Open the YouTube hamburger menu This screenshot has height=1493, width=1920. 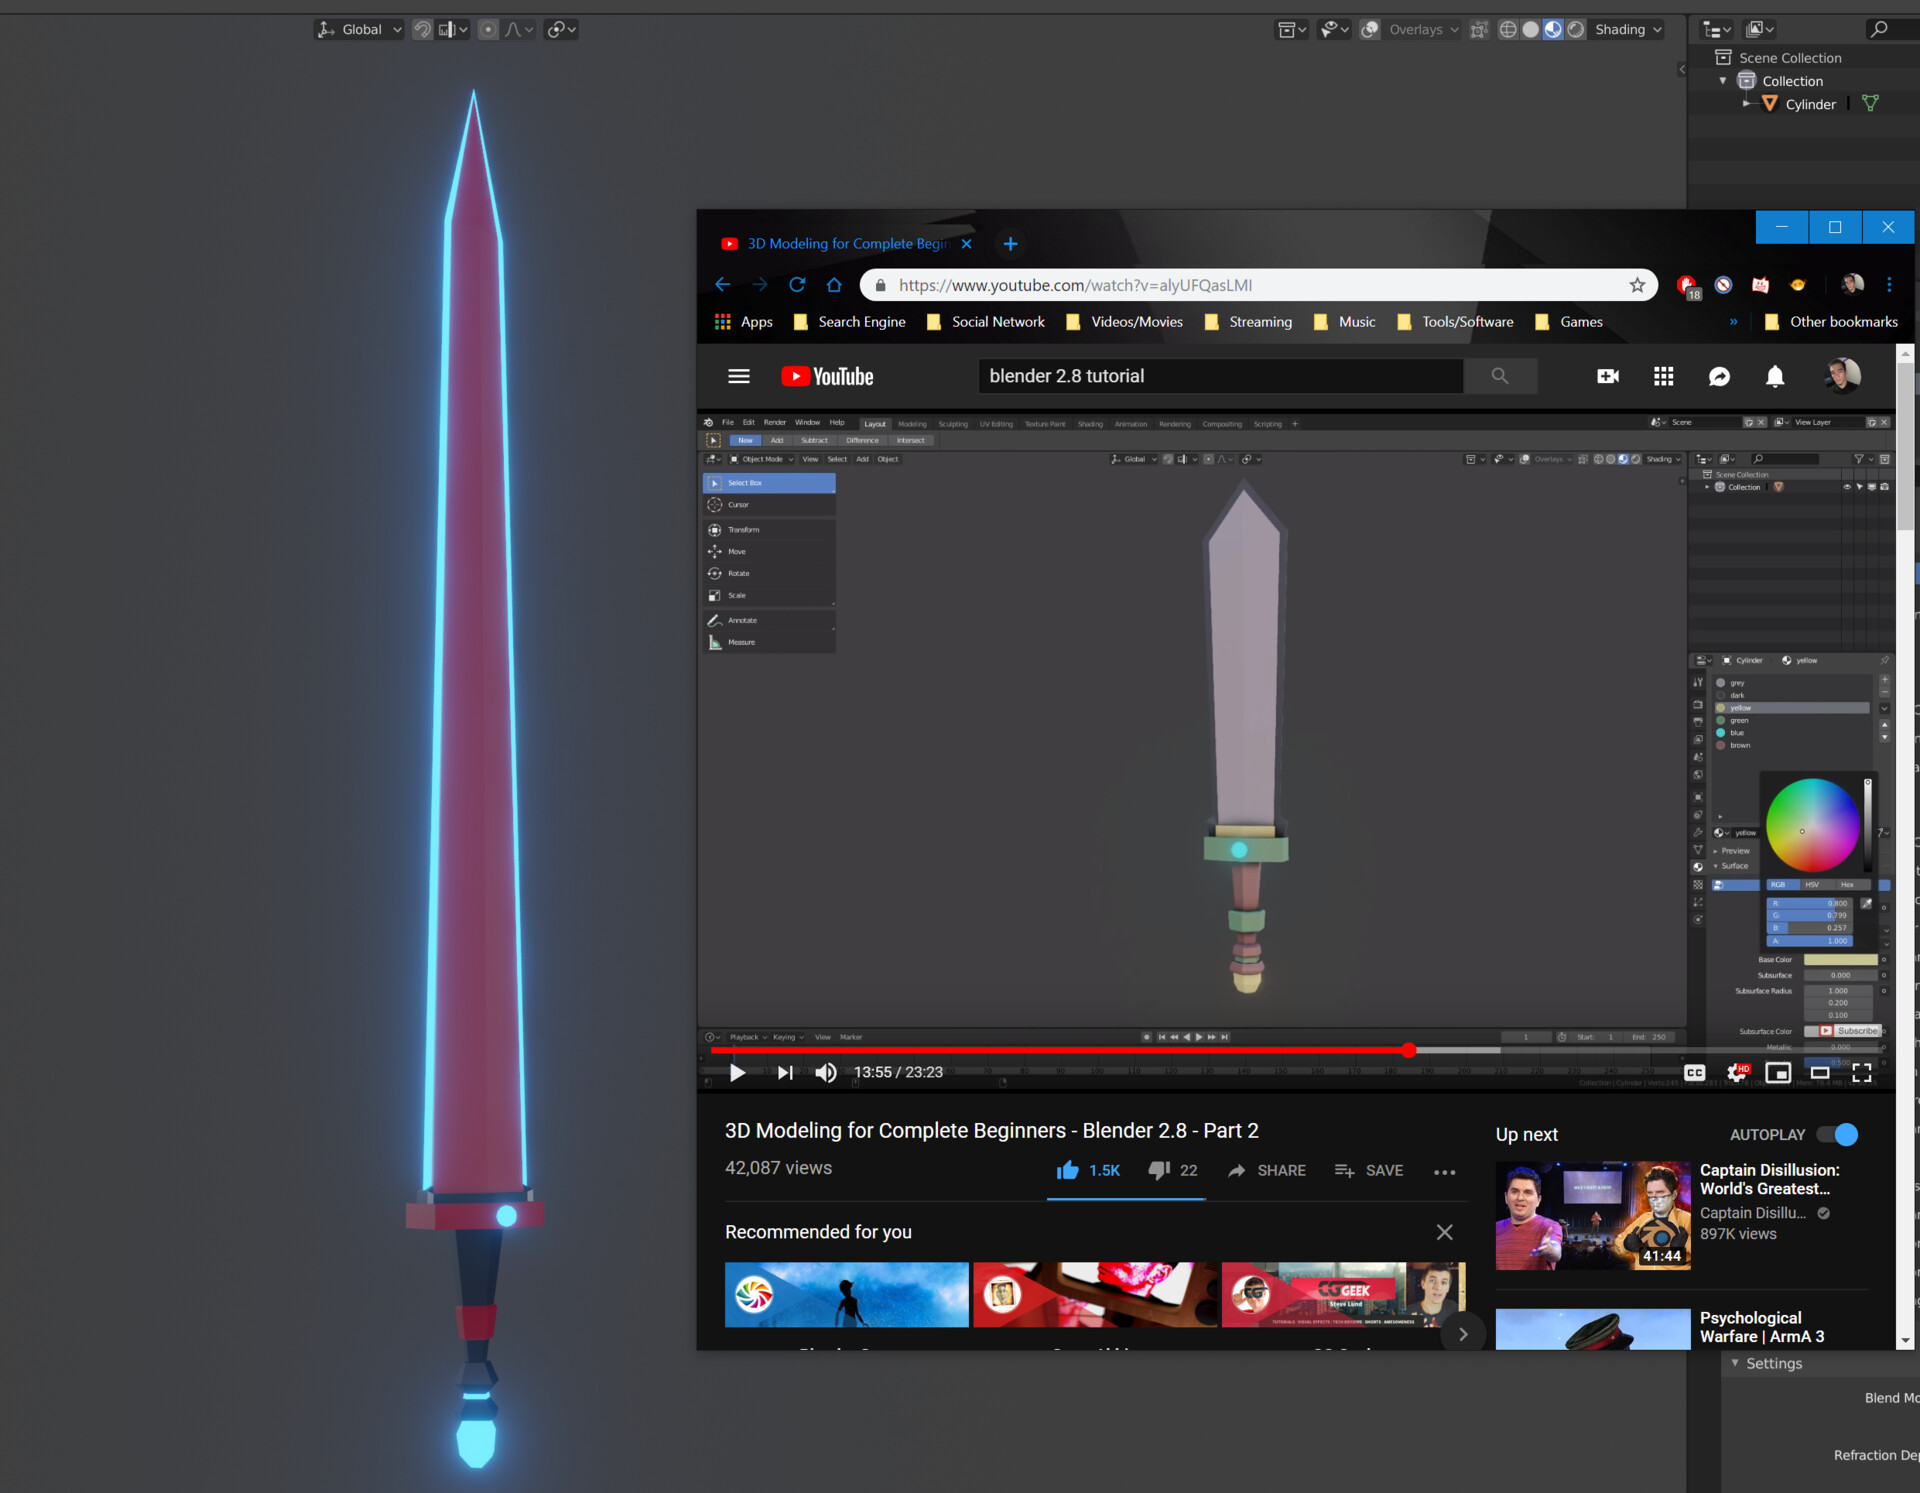pos(738,376)
